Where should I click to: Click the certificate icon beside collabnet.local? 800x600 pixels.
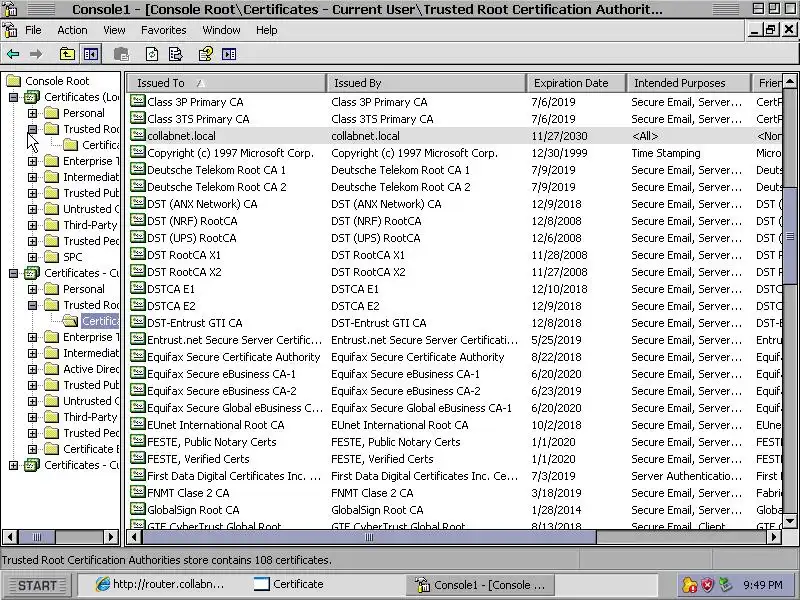coord(137,135)
